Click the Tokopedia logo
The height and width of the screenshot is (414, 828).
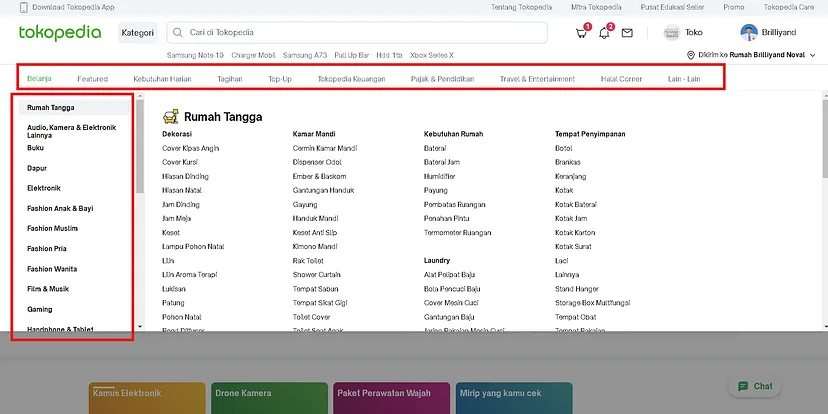(x=60, y=33)
